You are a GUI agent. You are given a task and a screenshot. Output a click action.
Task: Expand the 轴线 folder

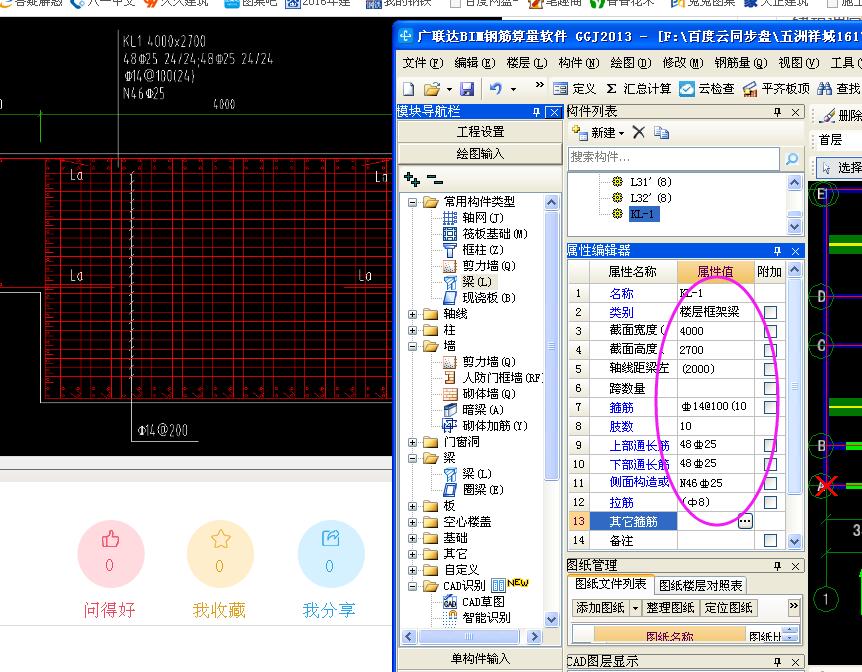[412, 314]
